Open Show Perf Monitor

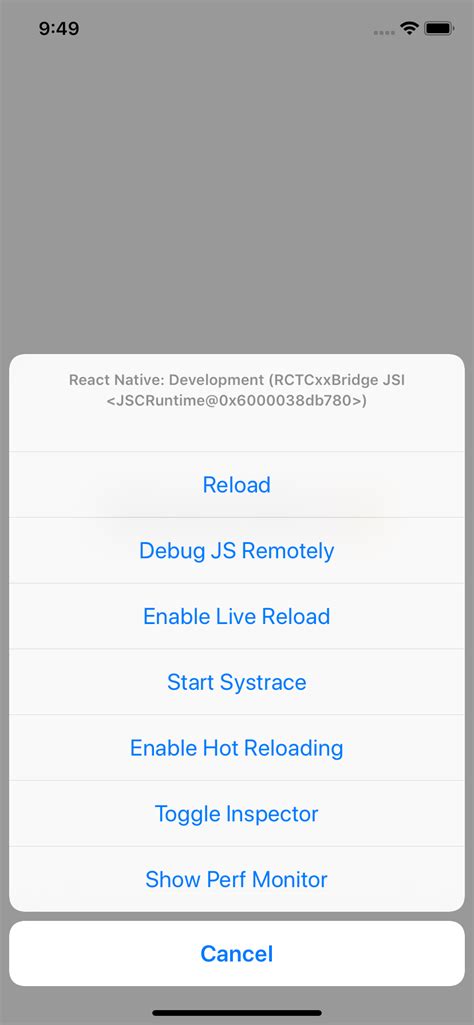(x=237, y=879)
